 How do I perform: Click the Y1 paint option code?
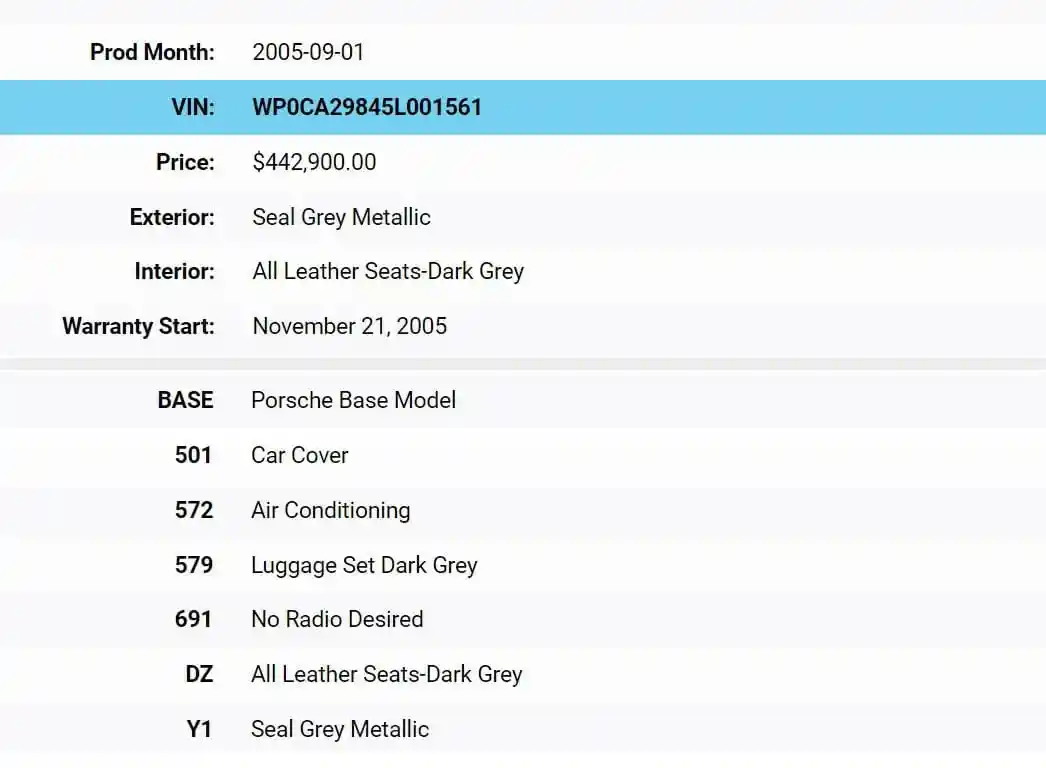pos(199,729)
